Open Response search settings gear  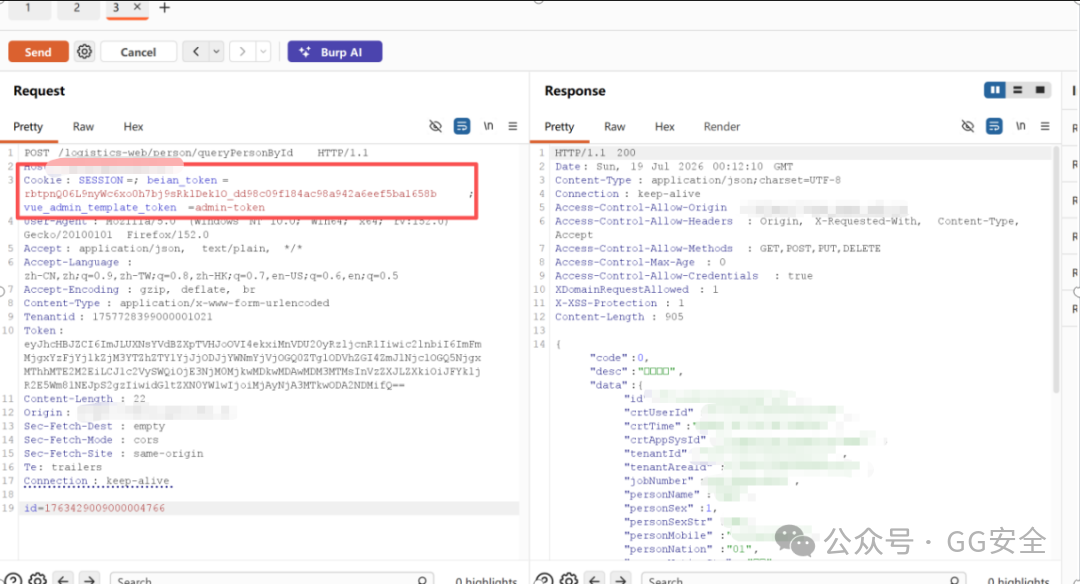coord(569,580)
